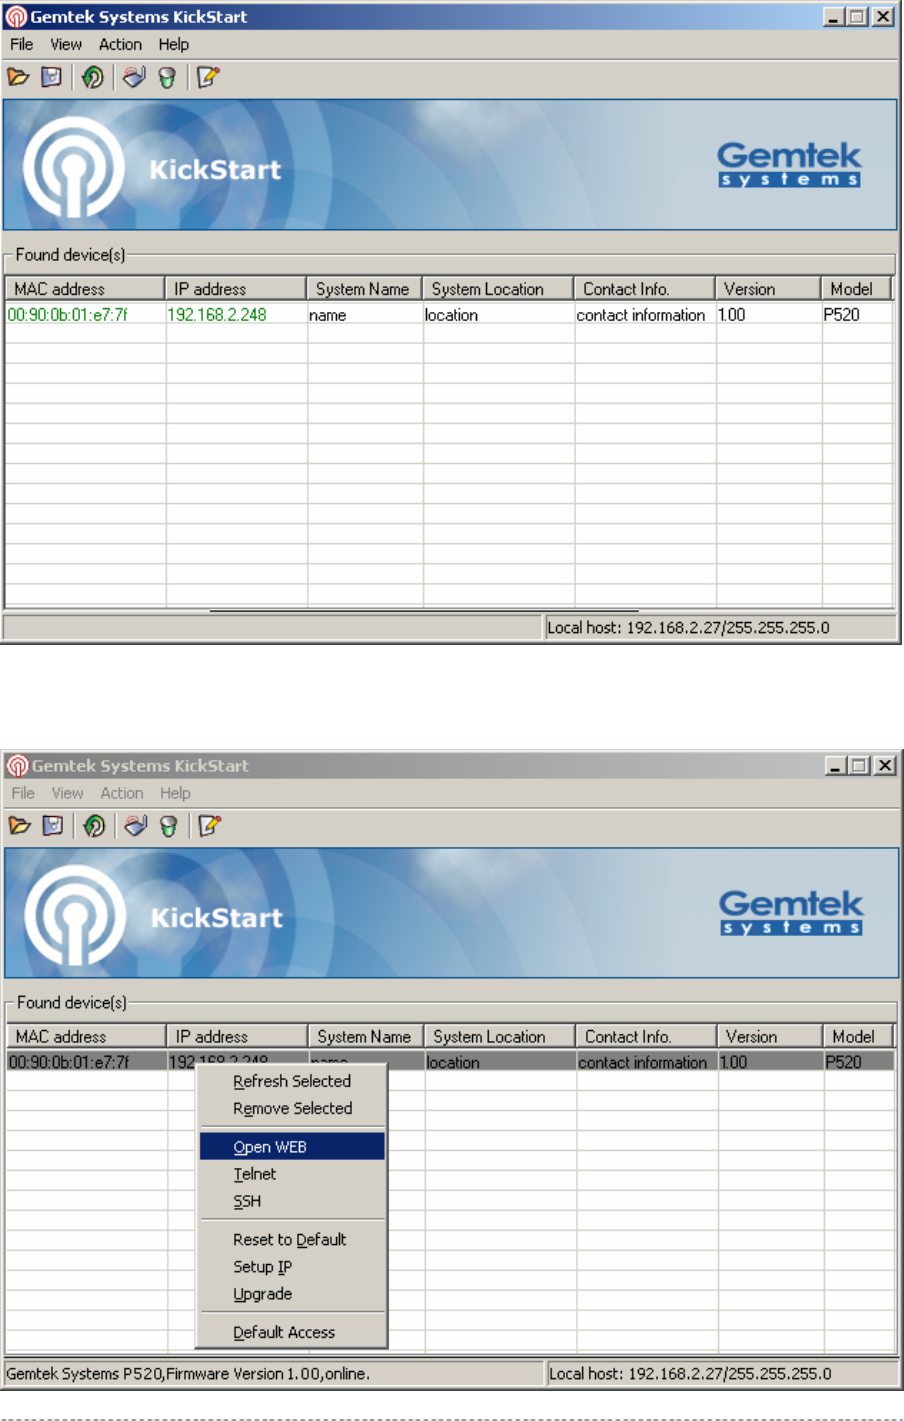Click green rescan arrow icon in grayed-out KickStart window

tap(95, 825)
